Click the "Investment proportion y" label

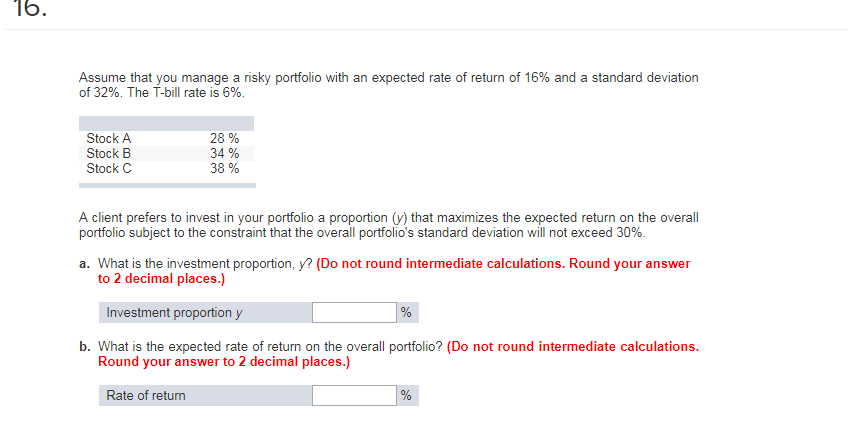pyautogui.click(x=174, y=313)
